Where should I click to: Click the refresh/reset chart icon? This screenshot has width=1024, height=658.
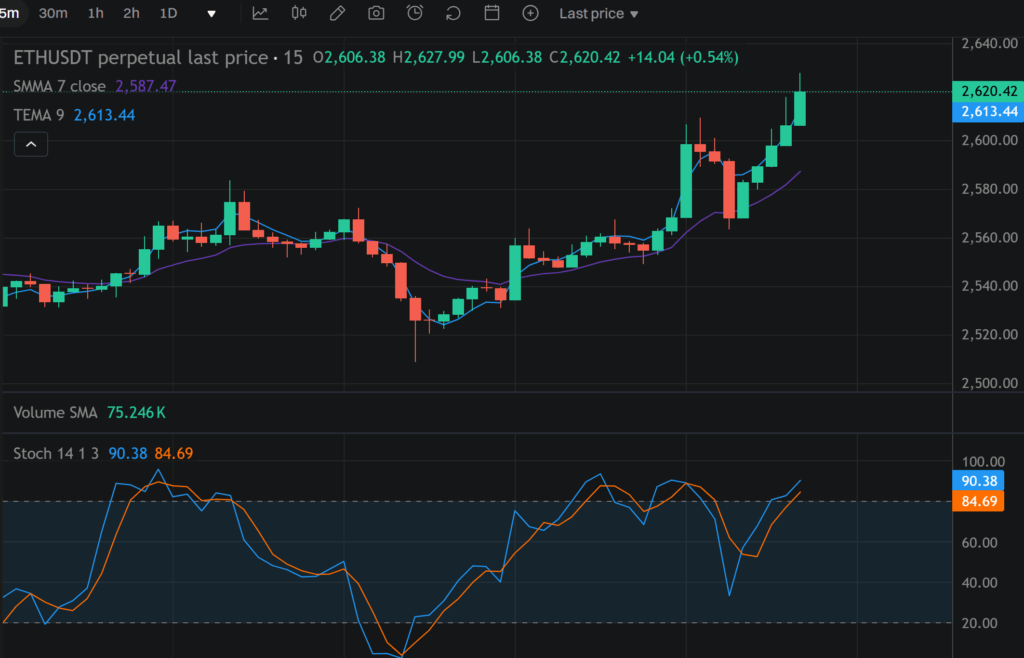pos(453,13)
